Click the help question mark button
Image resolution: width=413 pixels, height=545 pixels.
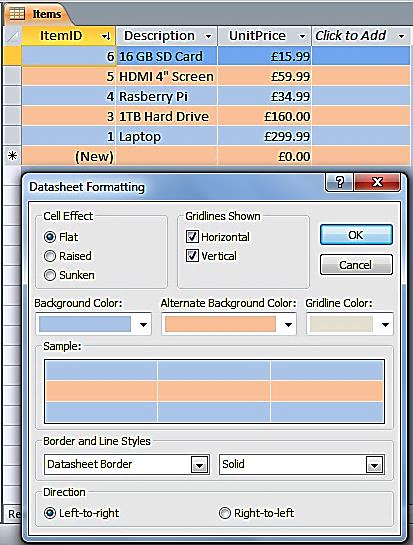[x=339, y=182]
